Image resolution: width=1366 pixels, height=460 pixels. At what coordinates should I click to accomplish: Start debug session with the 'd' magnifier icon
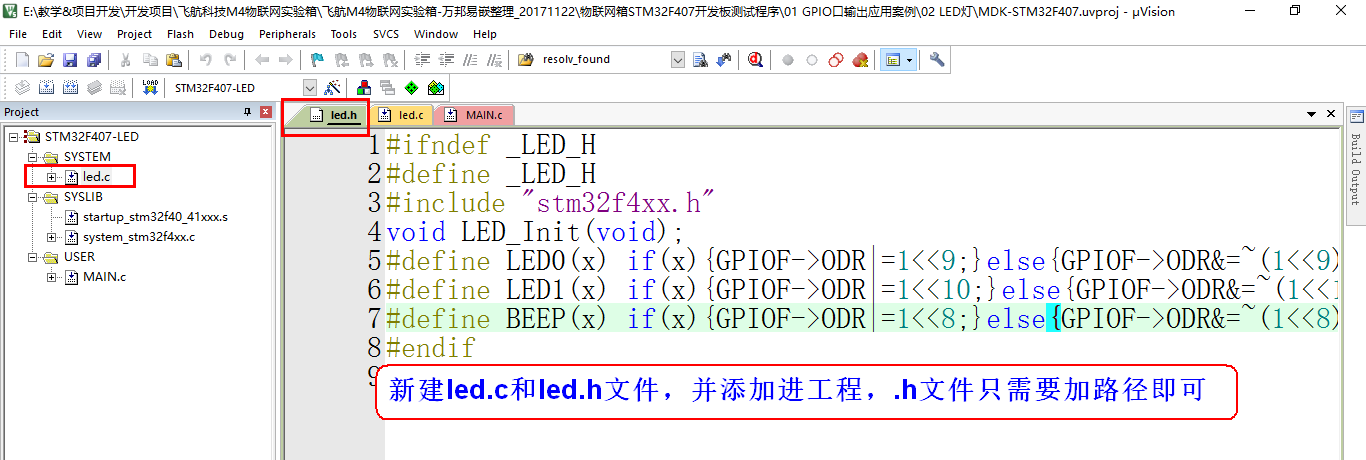click(x=755, y=60)
